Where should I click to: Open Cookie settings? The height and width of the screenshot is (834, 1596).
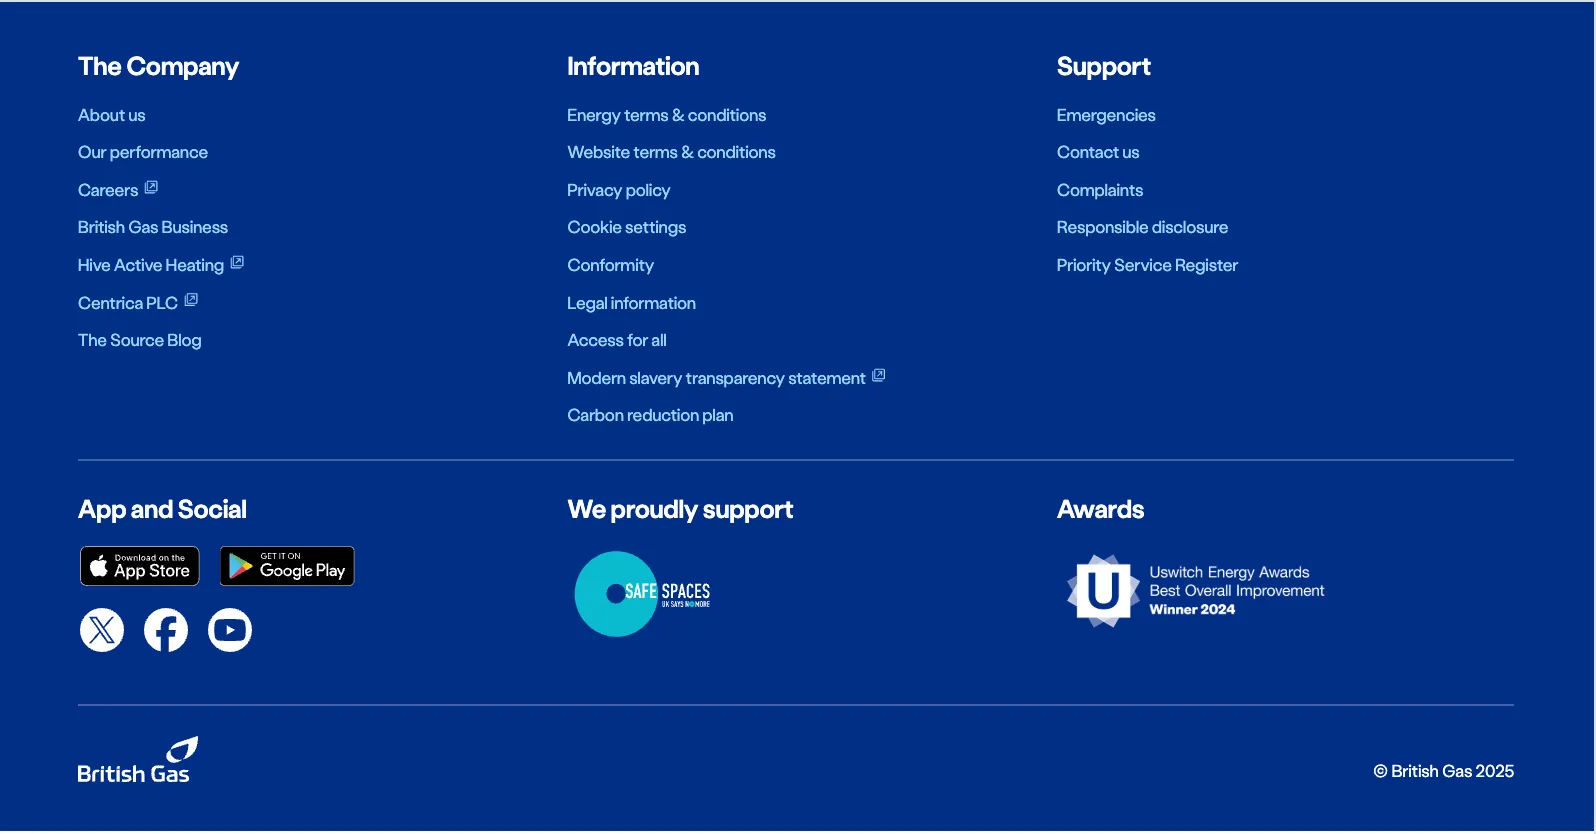click(626, 228)
